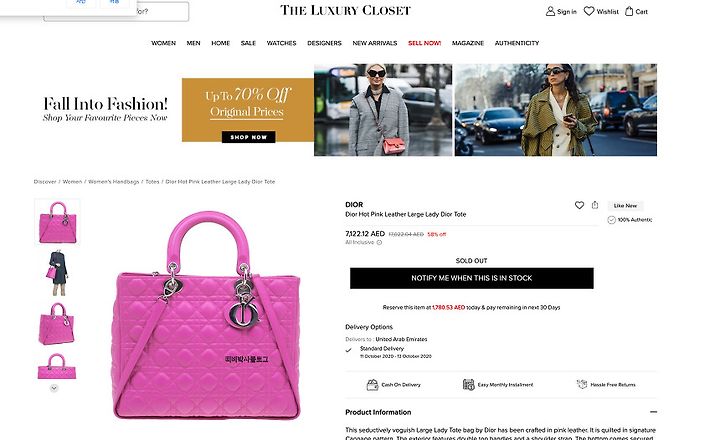
Task: Click the 100% Authentic check badge
Action: tap(611, 220)
